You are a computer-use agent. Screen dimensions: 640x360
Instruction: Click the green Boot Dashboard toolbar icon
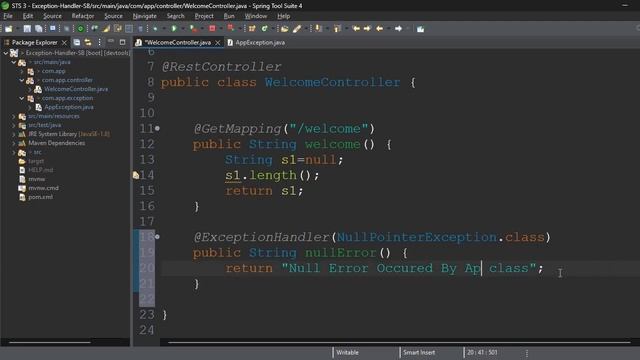click(81, 29)
